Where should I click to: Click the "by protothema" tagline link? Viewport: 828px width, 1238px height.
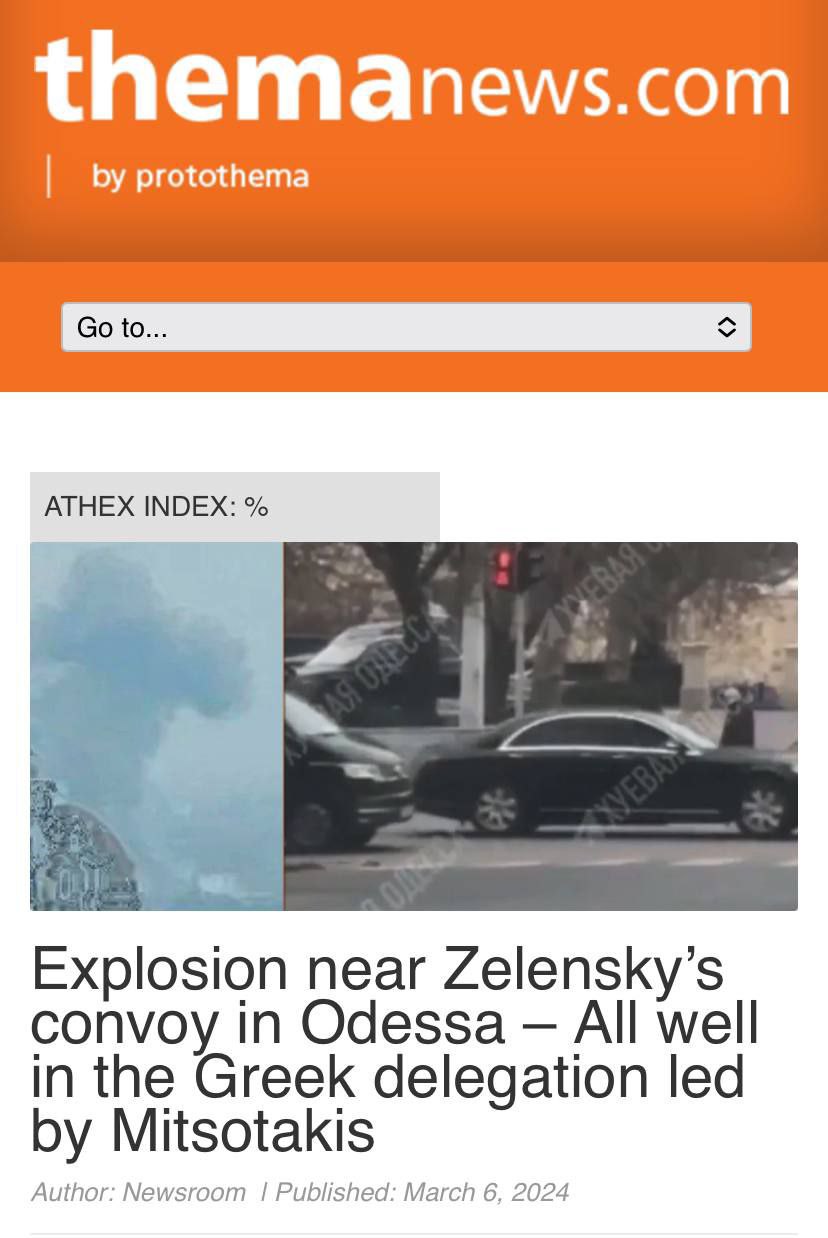pos(200,177)
